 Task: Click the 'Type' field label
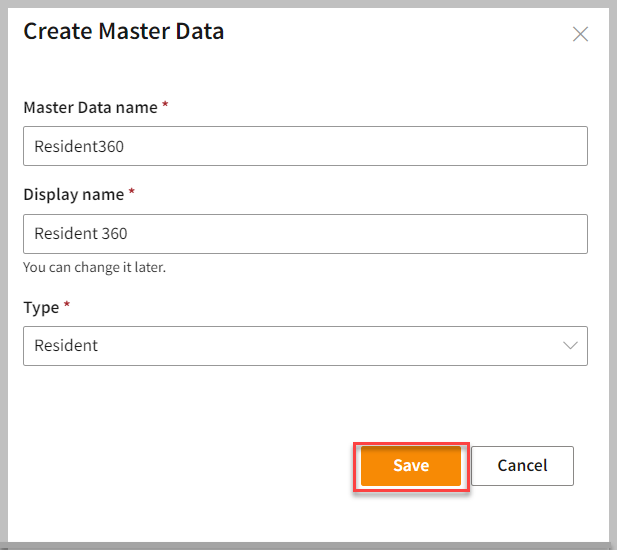tap(41, 307)
